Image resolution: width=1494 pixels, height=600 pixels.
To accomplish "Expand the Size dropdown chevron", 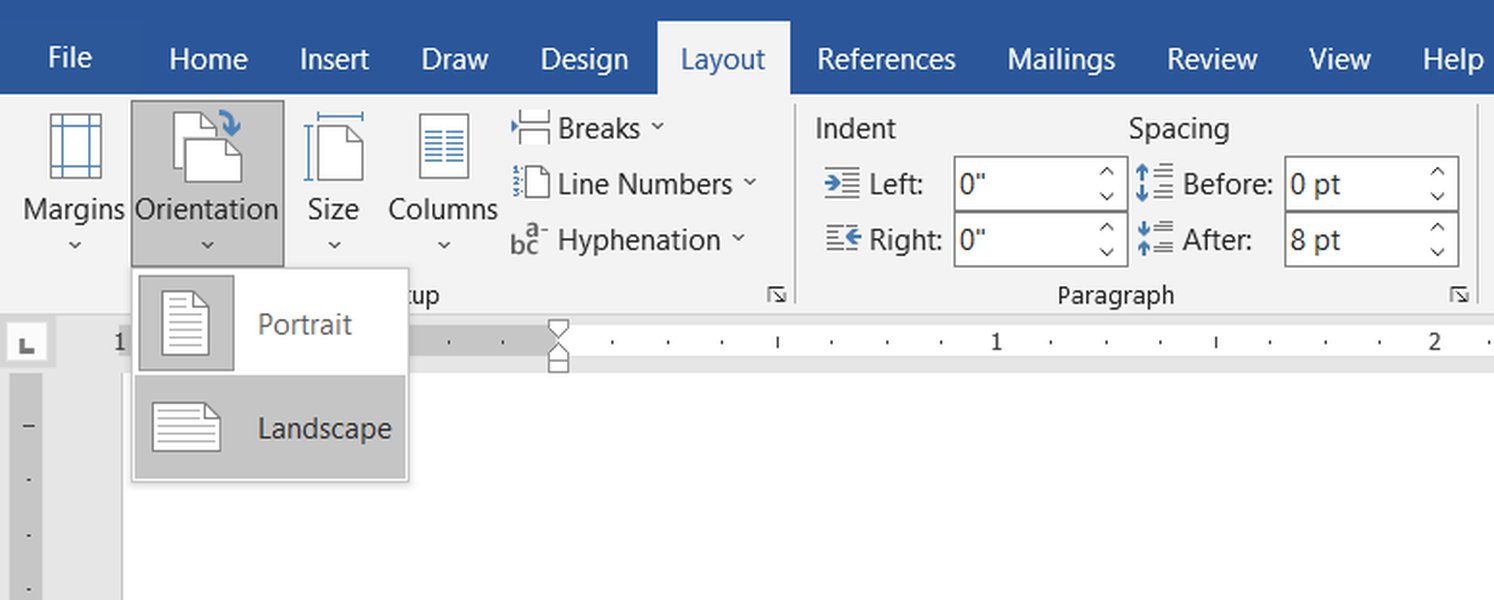I will (333, 245).
